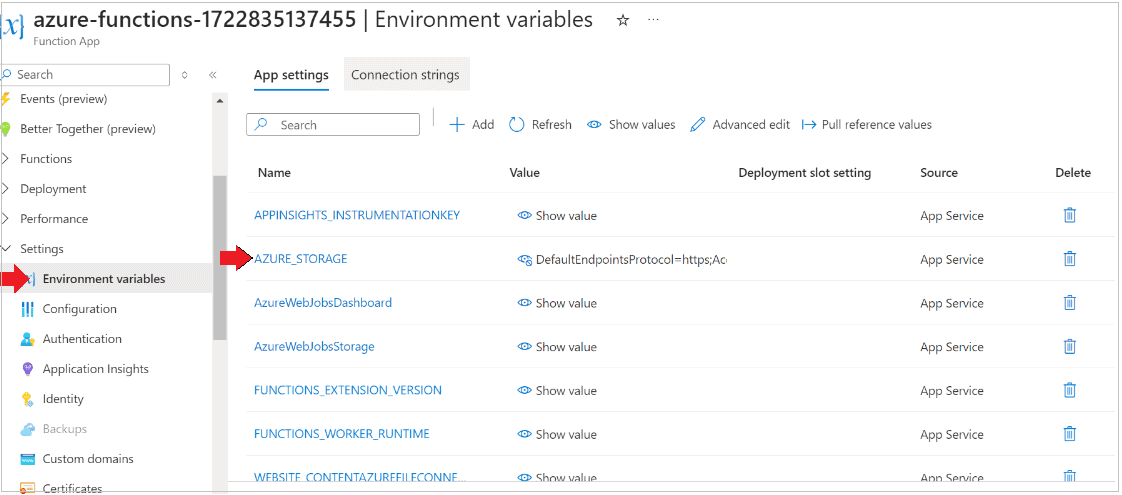Hide the AZURE_STORAGE value
The height and width of the screenshot is (495, 1122).
click(x=525, y=260)
